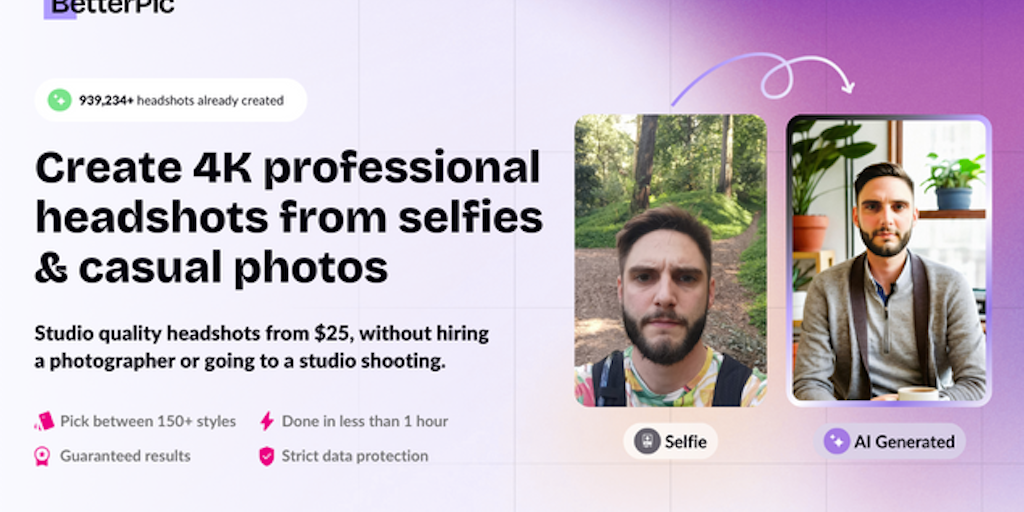Click the 939,234+ headshots already created badge
This screenshot has height=512, width=1024.
pos(171,100)
